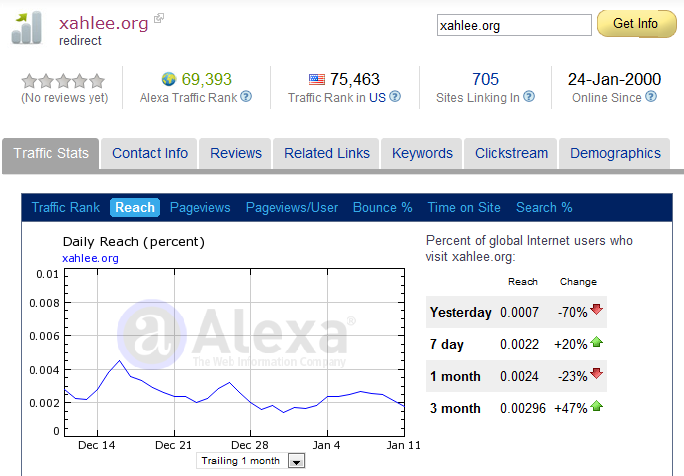Viewport: 684px width, 476px height.
Task: Click the 705 sites linking in link
Action: [485, 79]
